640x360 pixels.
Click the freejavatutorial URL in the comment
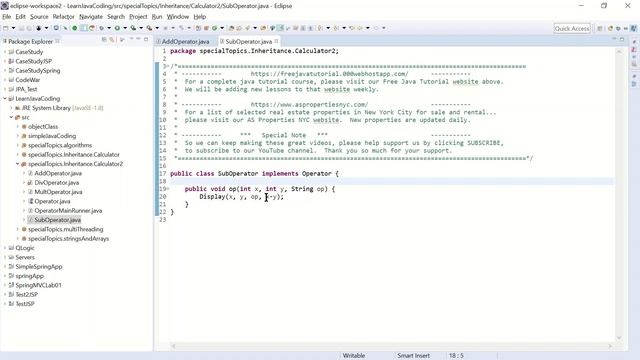pyautogui.click(x=329, y=74)
